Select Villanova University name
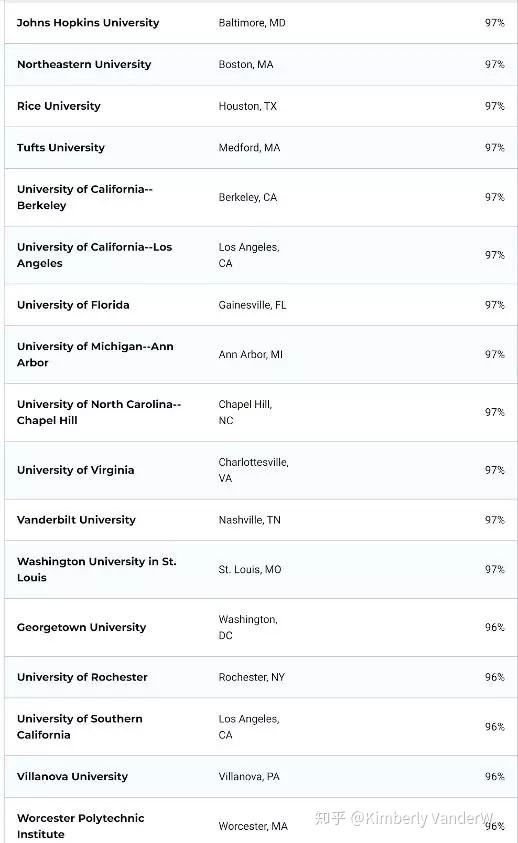518x843 pixels. [73, 776]
